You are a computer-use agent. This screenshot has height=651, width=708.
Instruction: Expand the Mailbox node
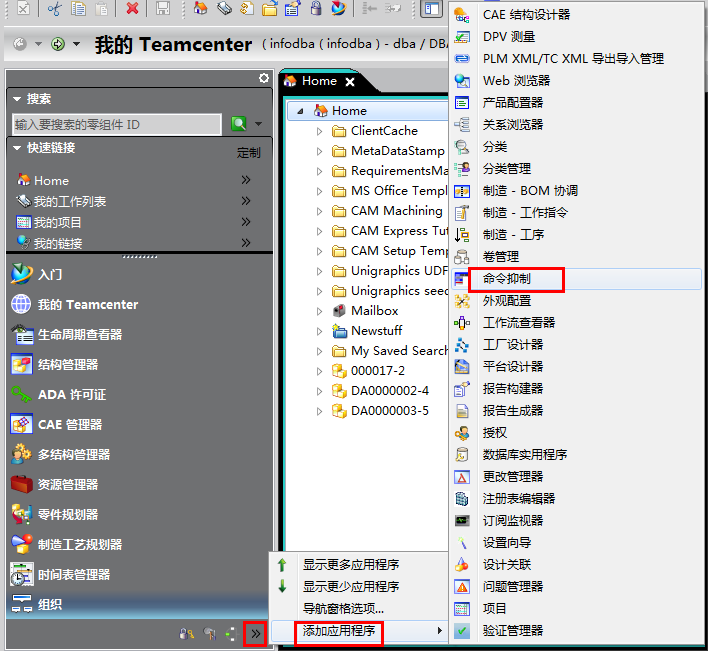[x=319, y=311]
